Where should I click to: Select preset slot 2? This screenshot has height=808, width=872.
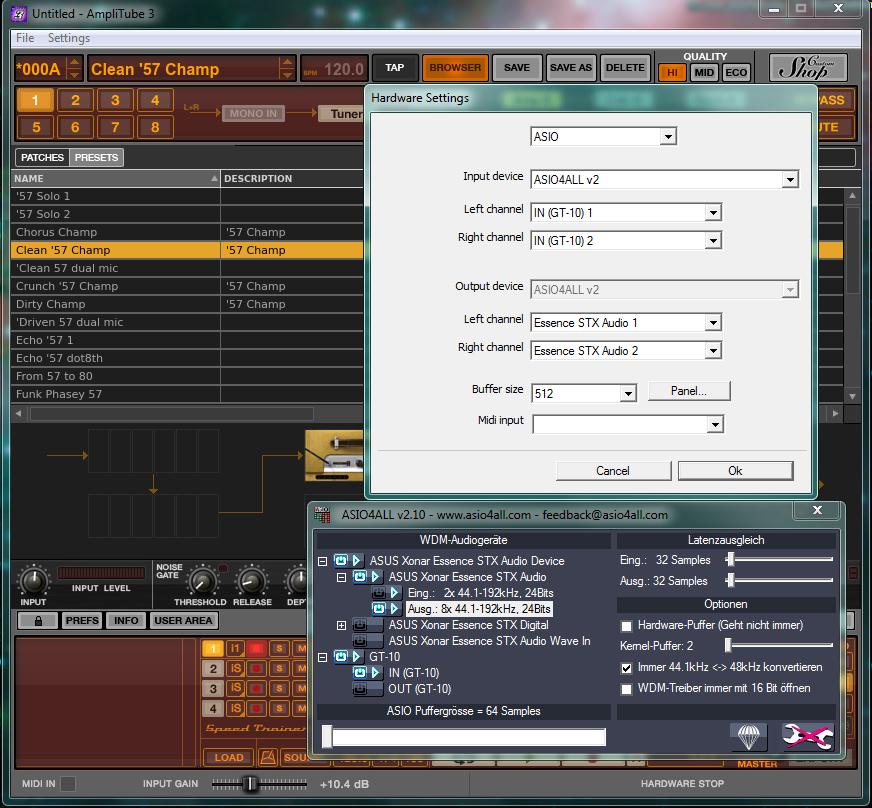click(x=75, y=101)
